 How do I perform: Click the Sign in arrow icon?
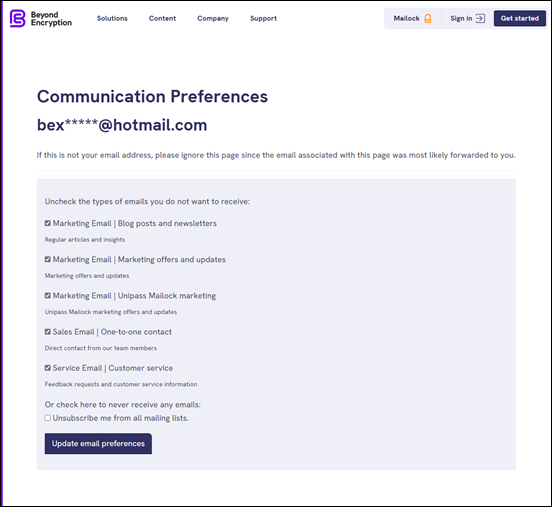point(480,18)
